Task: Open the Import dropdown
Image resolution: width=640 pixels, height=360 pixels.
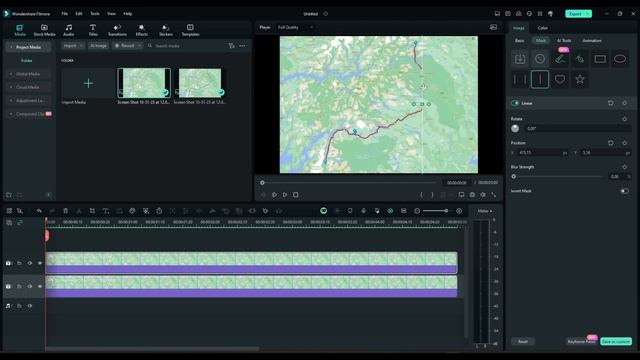Action: pyautogui.click(x=73, y=46)
